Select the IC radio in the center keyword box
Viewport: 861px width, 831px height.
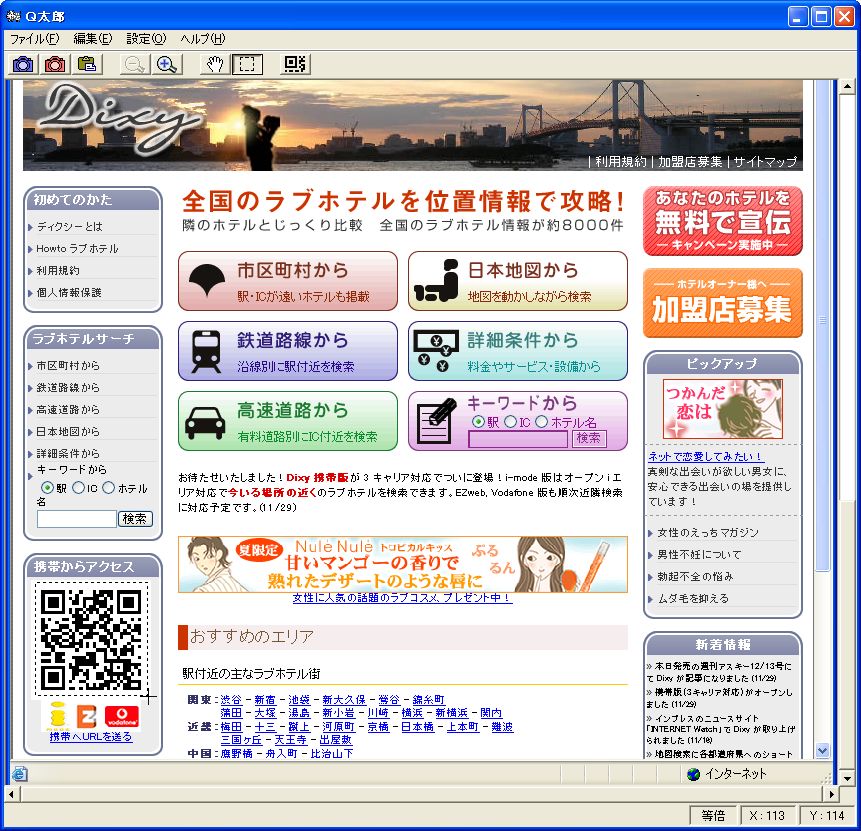pyautogui.click(x=510, y=421)
